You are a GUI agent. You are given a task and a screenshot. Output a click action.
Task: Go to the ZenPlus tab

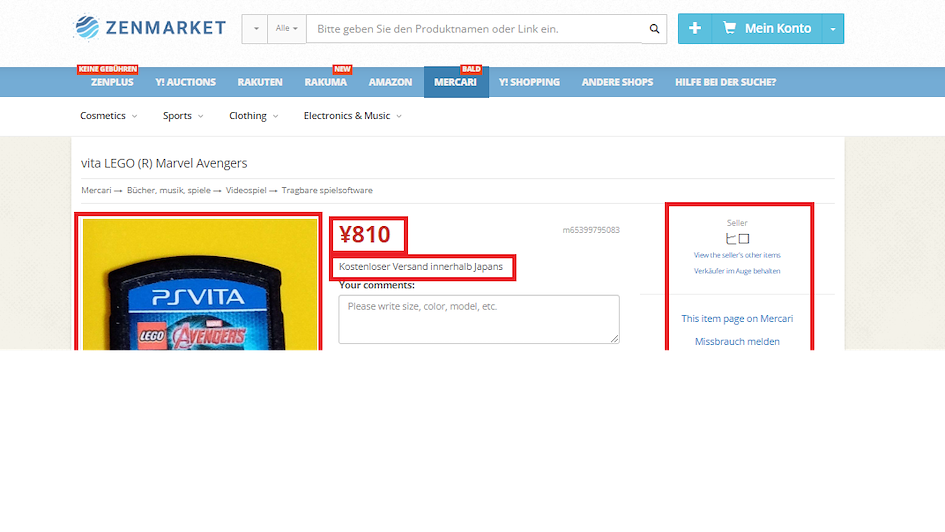pyautogui.click(x=112, y=82)
